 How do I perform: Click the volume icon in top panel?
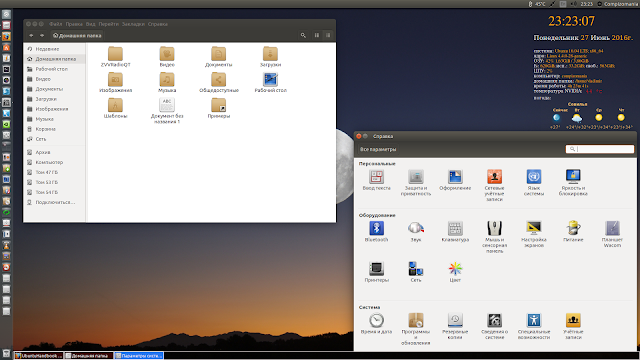tap(573, 4)
